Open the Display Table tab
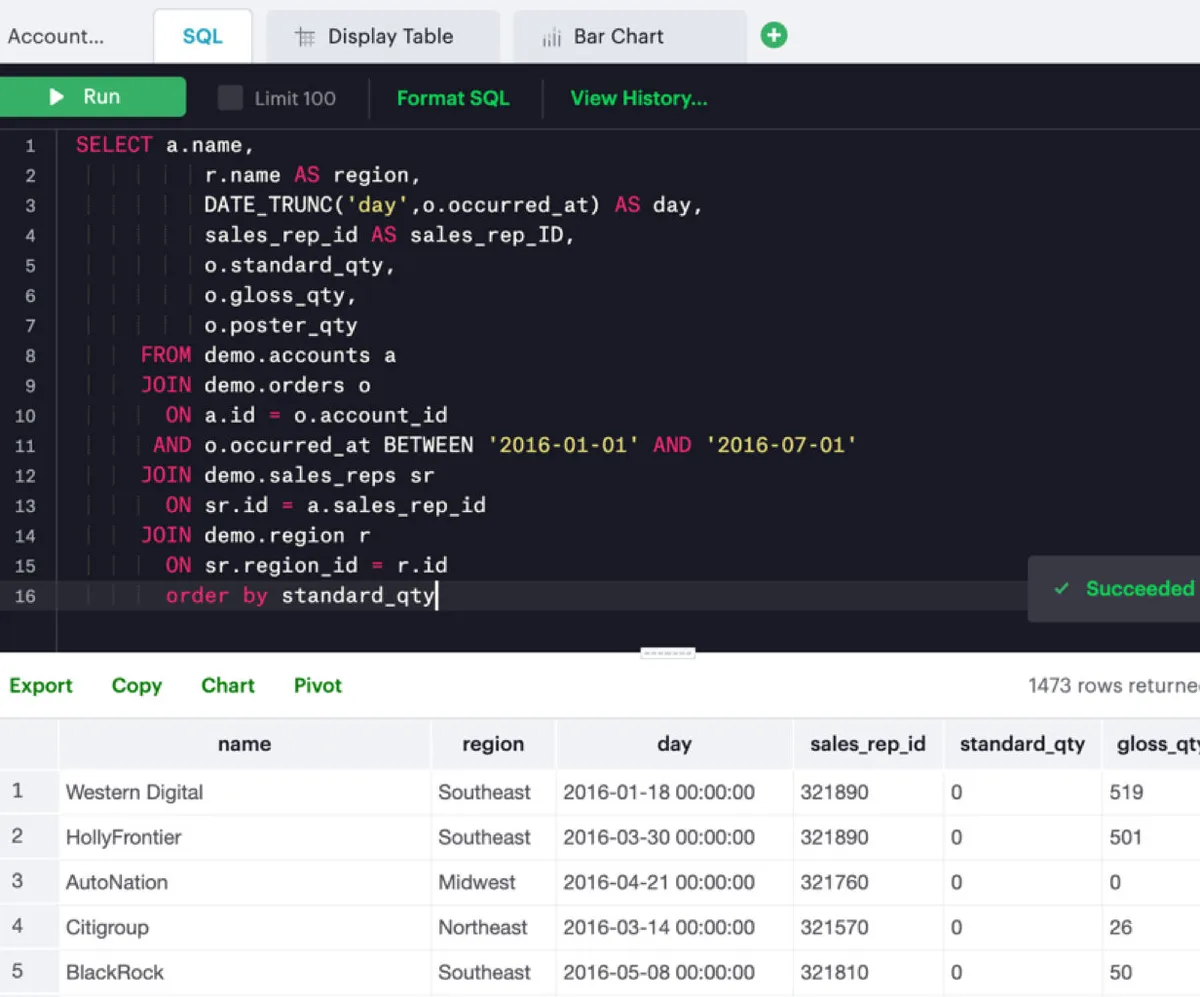The width and height of the screenshot is (1200, 997). (x=389, y=37)
